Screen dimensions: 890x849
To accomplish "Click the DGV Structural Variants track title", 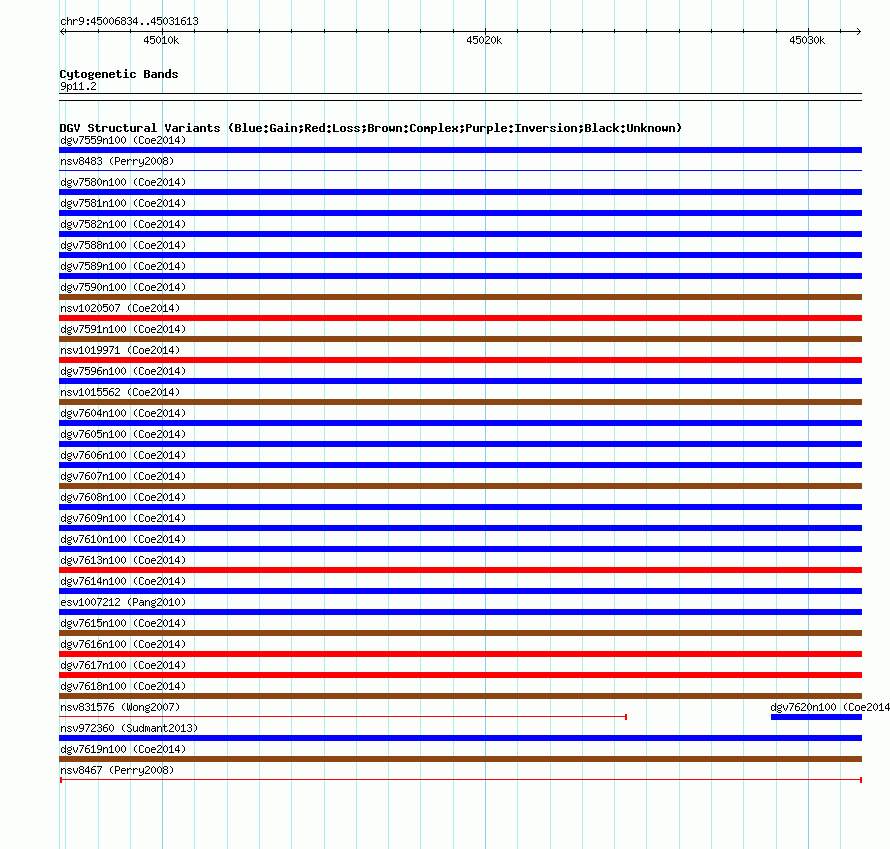I will 371,128.
